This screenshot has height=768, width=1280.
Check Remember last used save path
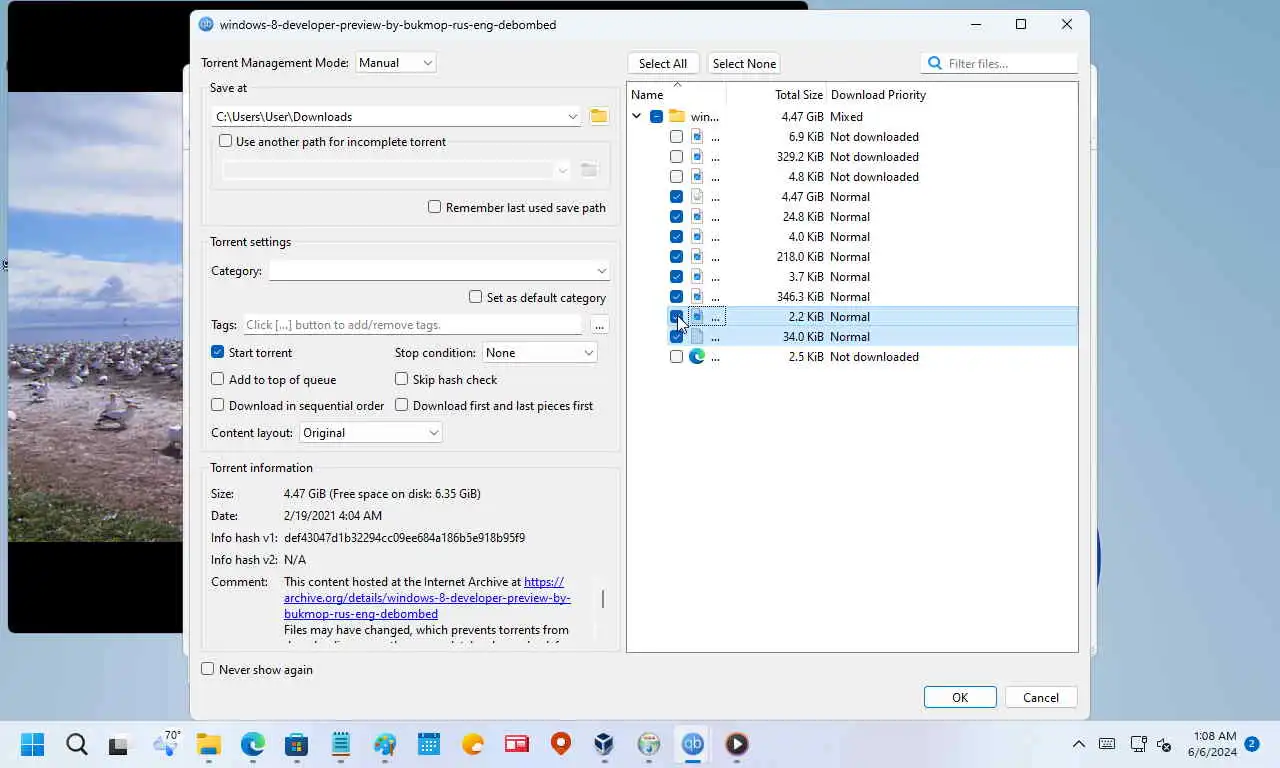[x=435, y=207]
